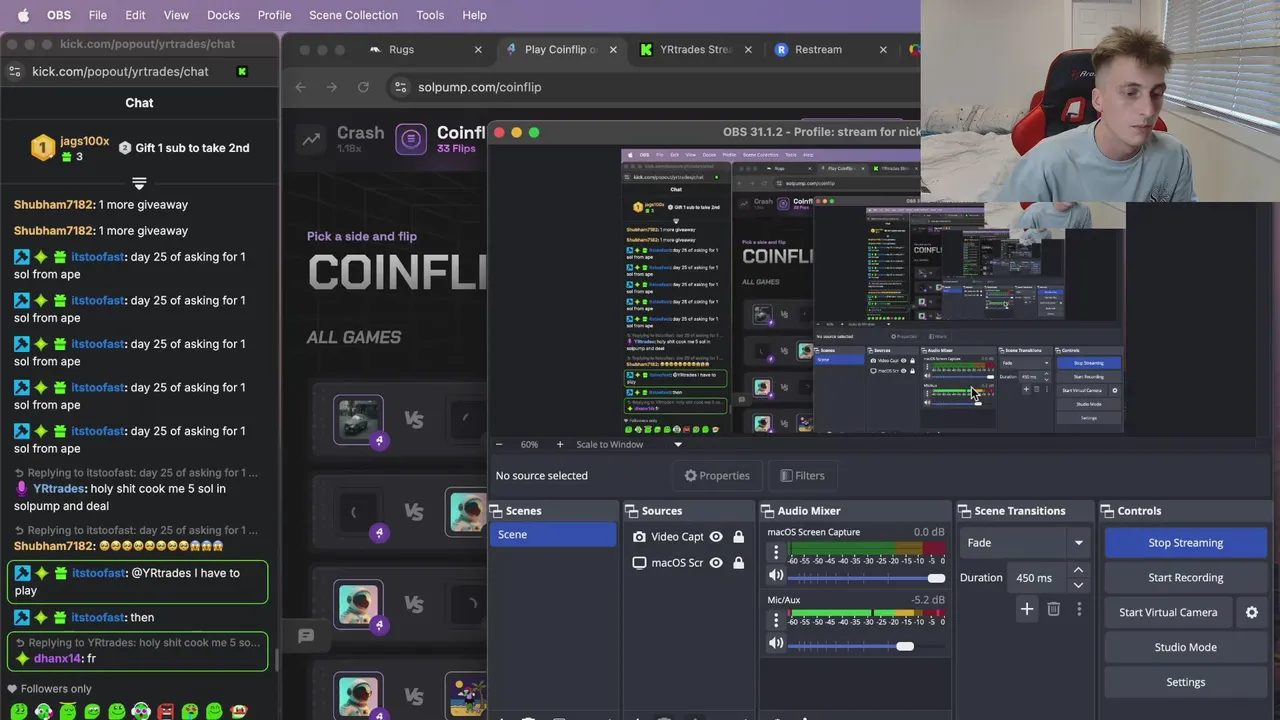Click Stop Streaming
The height and width of the screenshot is (720, 1280).
[1186, 543]
